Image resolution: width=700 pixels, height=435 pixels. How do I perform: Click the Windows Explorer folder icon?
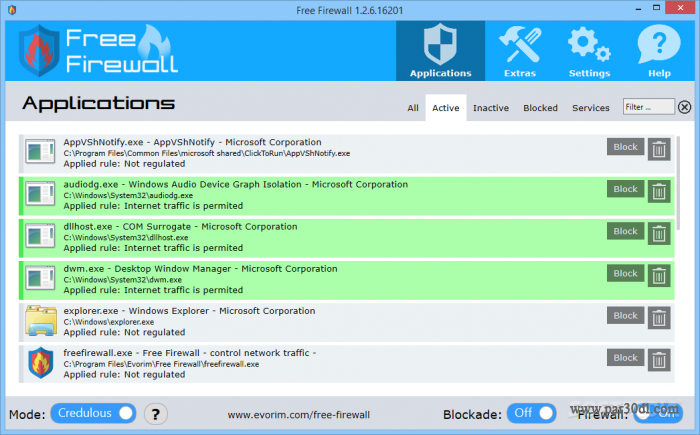tap(41, 320)
